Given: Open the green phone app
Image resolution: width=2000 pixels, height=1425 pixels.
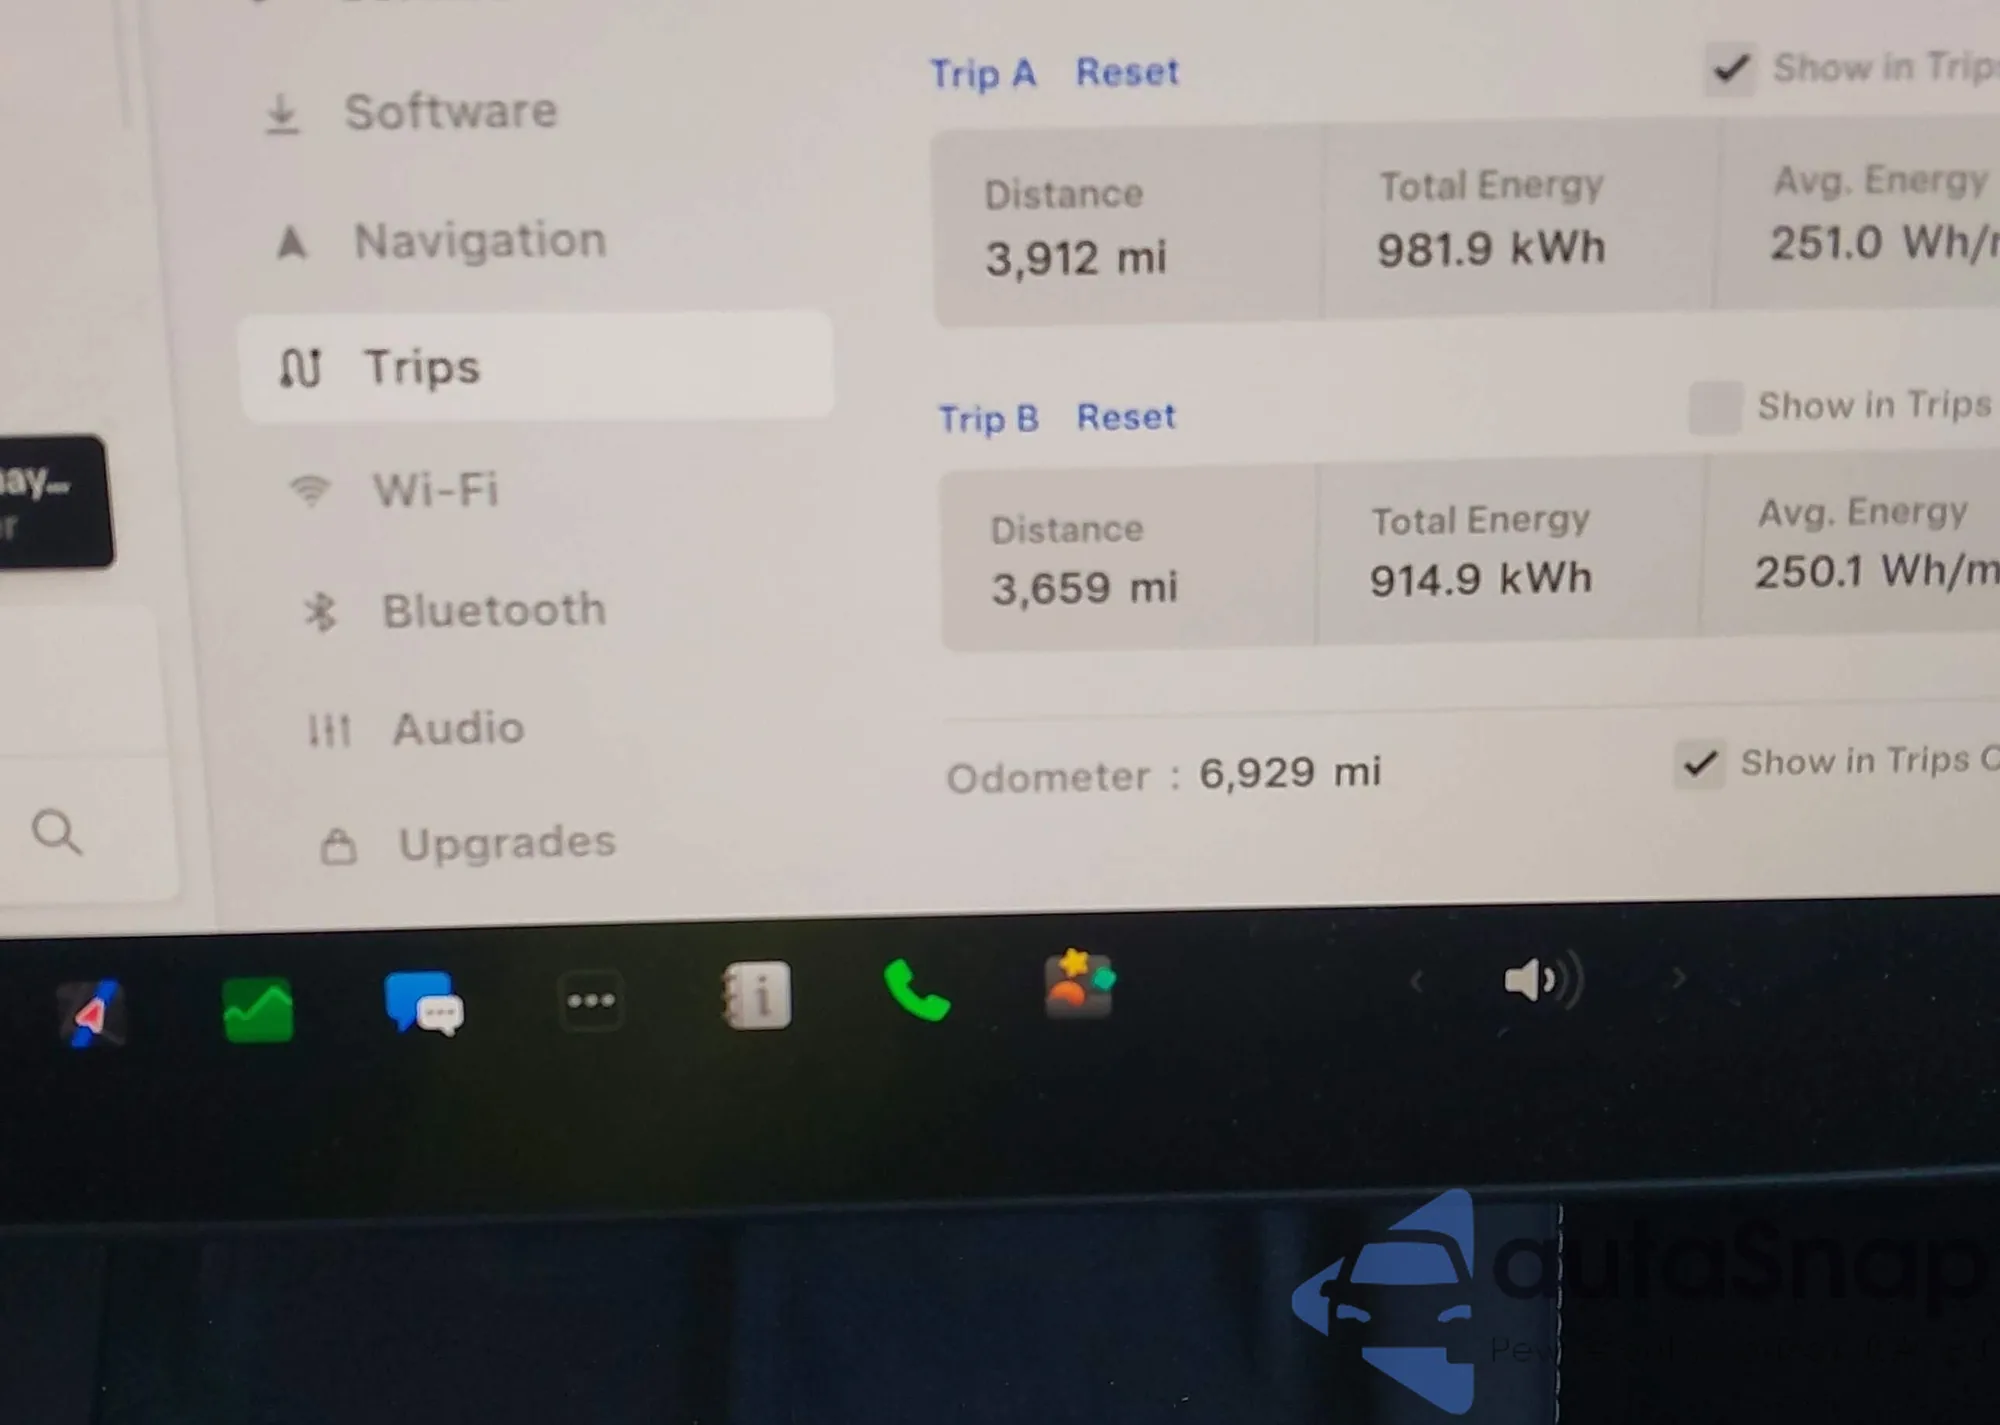Looking at the screenshot, I should [x=916, y=991].
